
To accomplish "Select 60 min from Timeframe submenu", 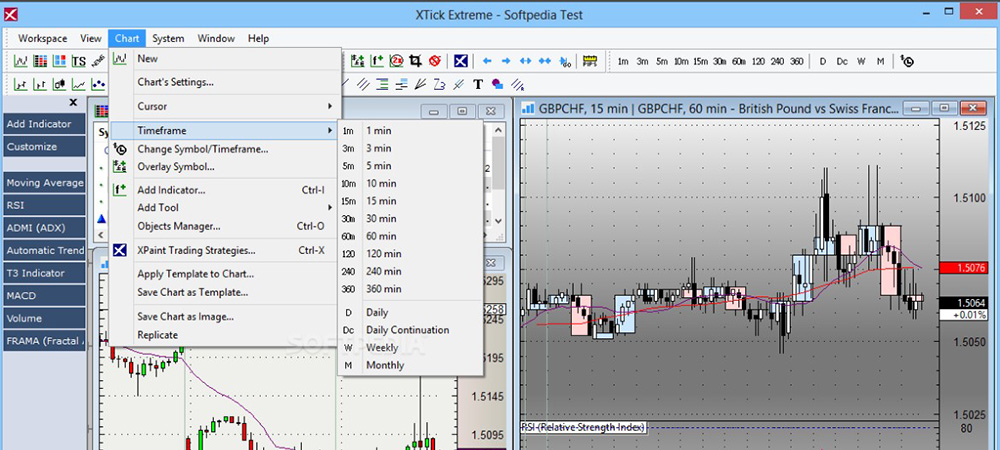I will (381, 236).
